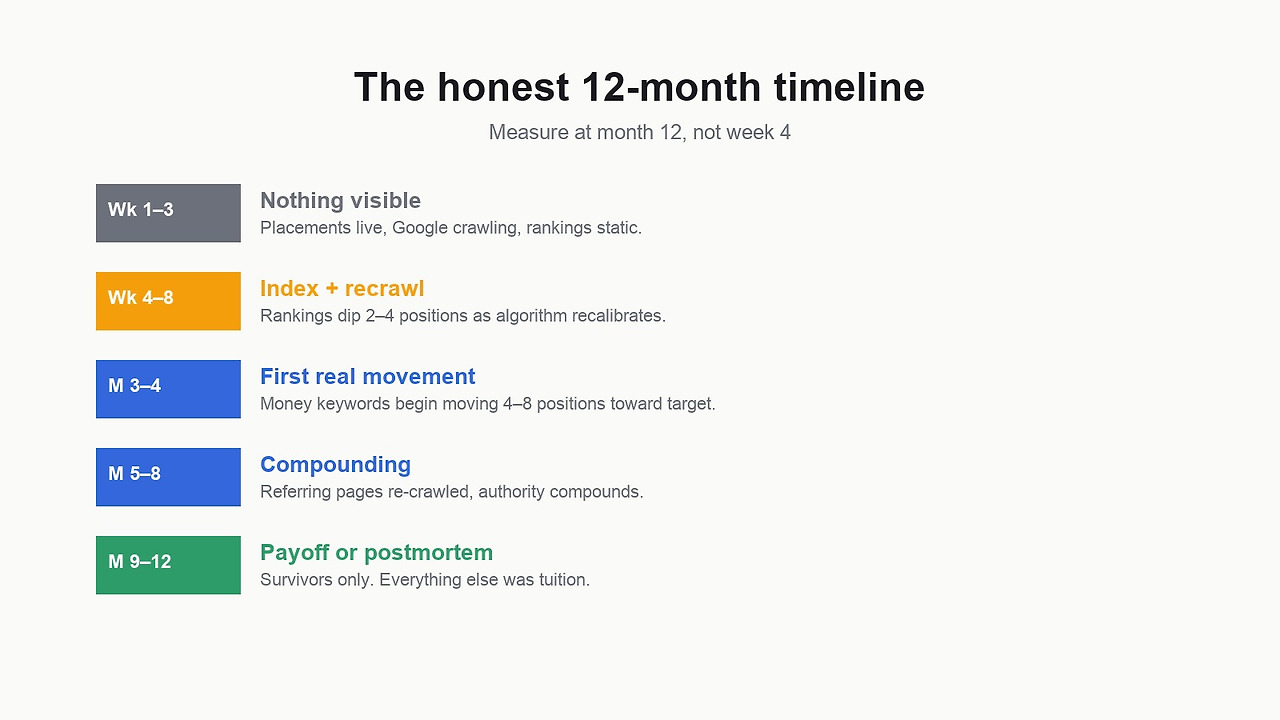
Task: Select the 'Index + recrawl' heading
Action: pyautogui.click(x=342, y=288)
